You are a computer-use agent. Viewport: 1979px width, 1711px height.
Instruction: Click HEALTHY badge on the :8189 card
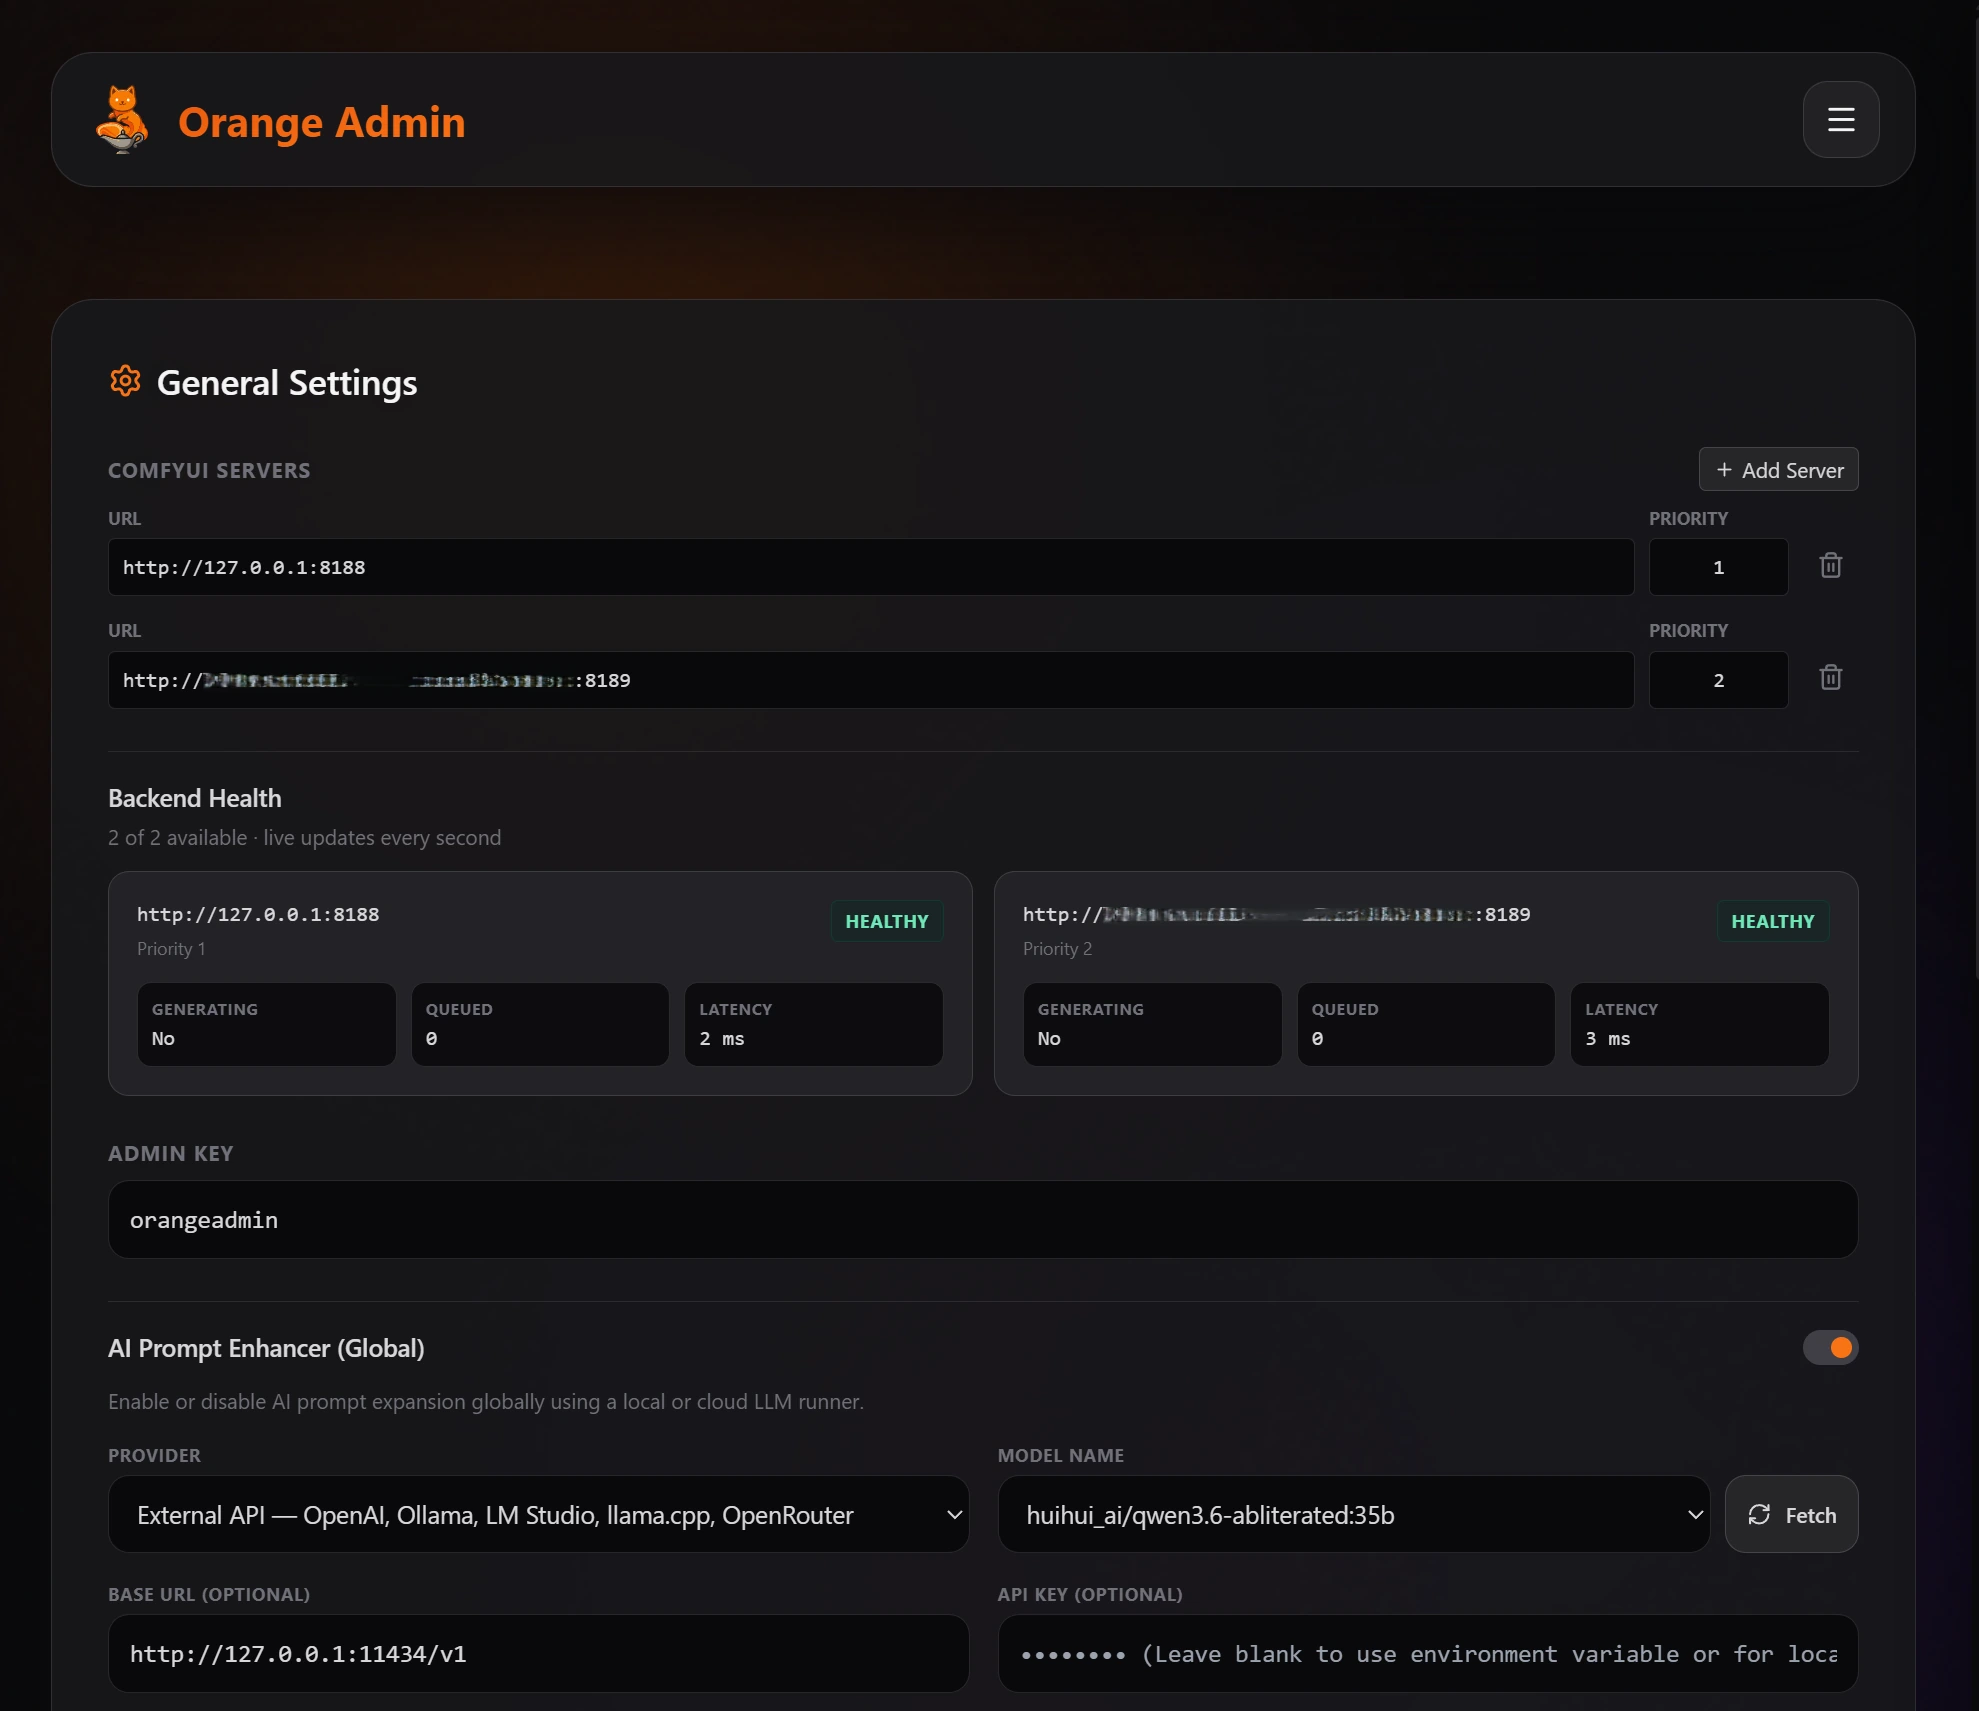[x=1773, y=921]
